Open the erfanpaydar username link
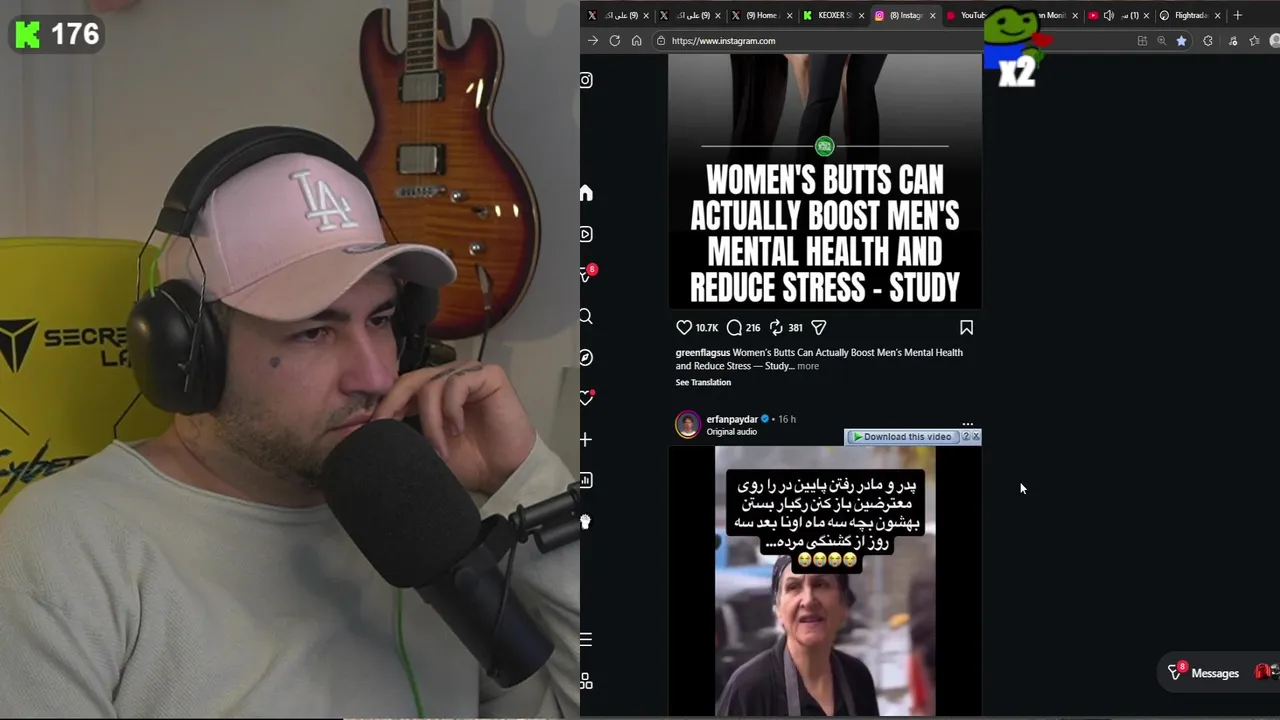 tap(732, 419)
